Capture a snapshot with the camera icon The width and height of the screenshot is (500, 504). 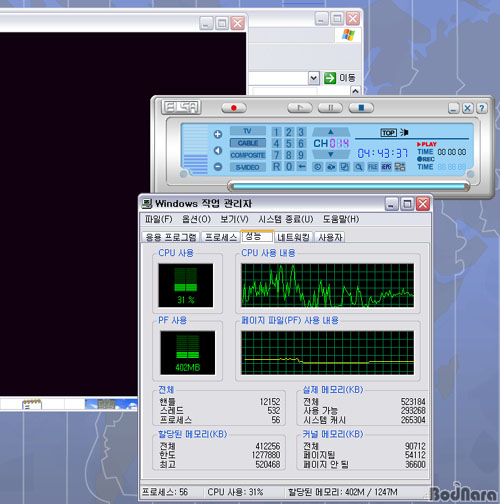pyautogui.click(x=331, y=167)
